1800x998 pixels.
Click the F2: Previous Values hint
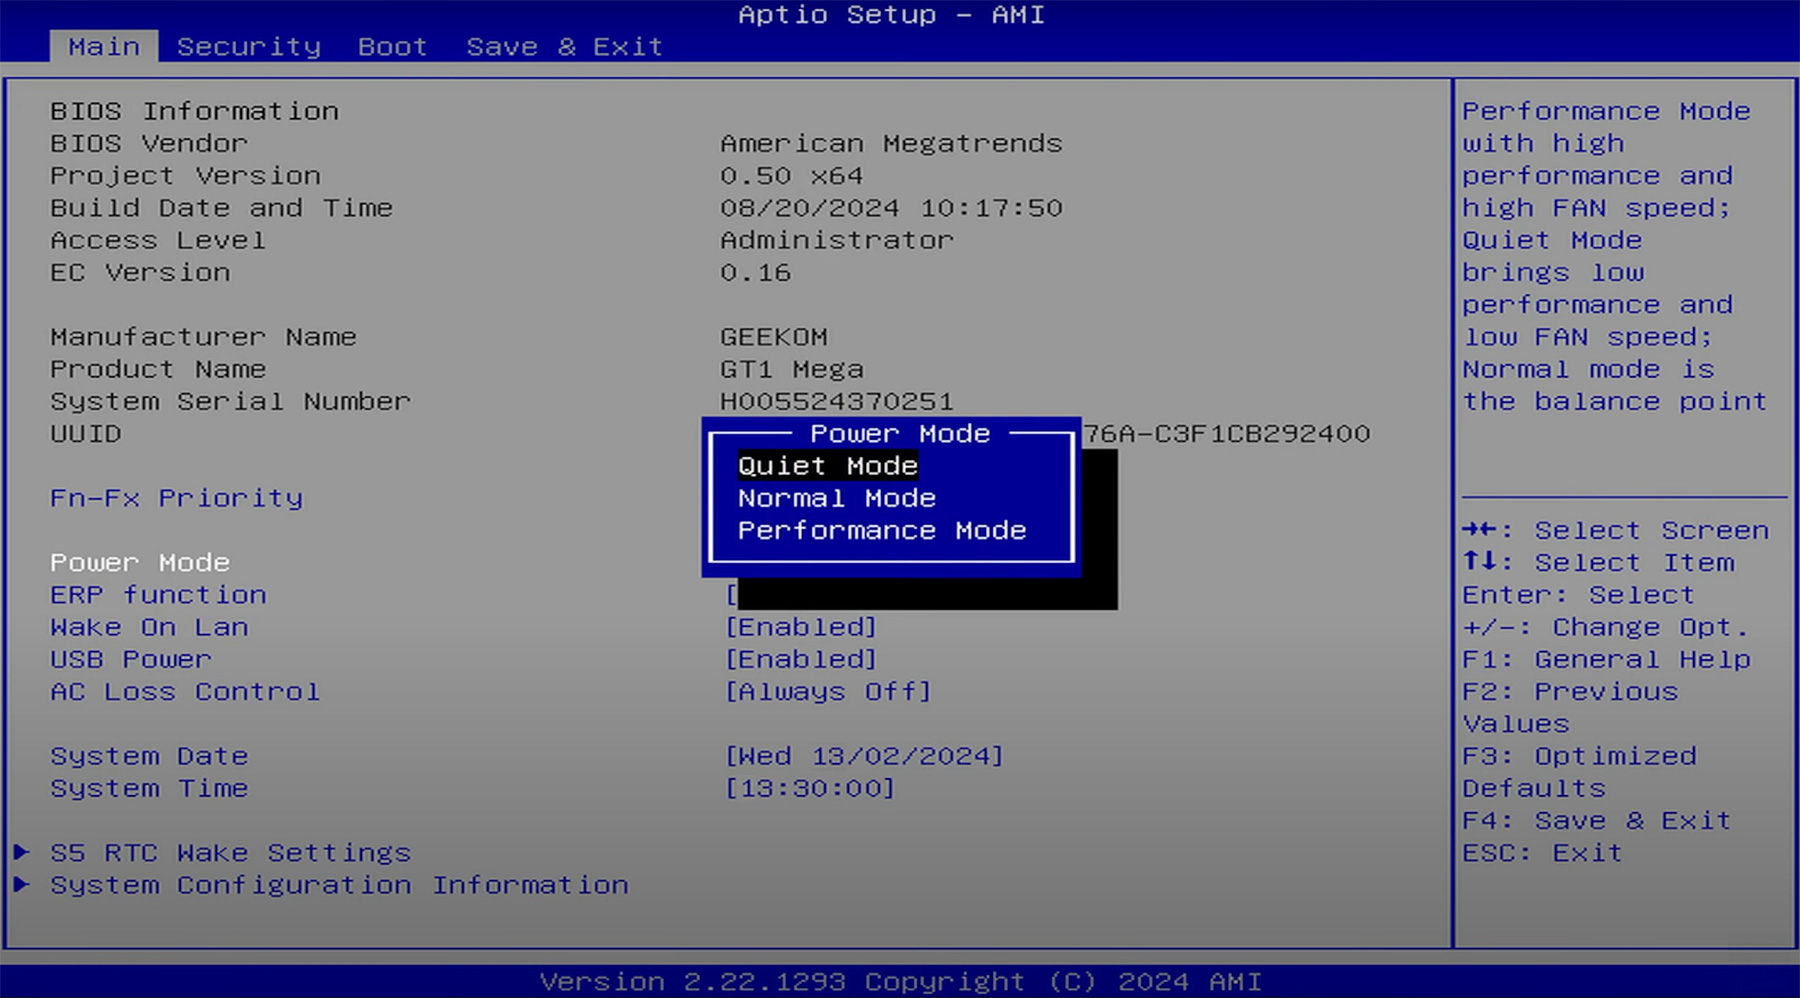tap(1571, 708)
